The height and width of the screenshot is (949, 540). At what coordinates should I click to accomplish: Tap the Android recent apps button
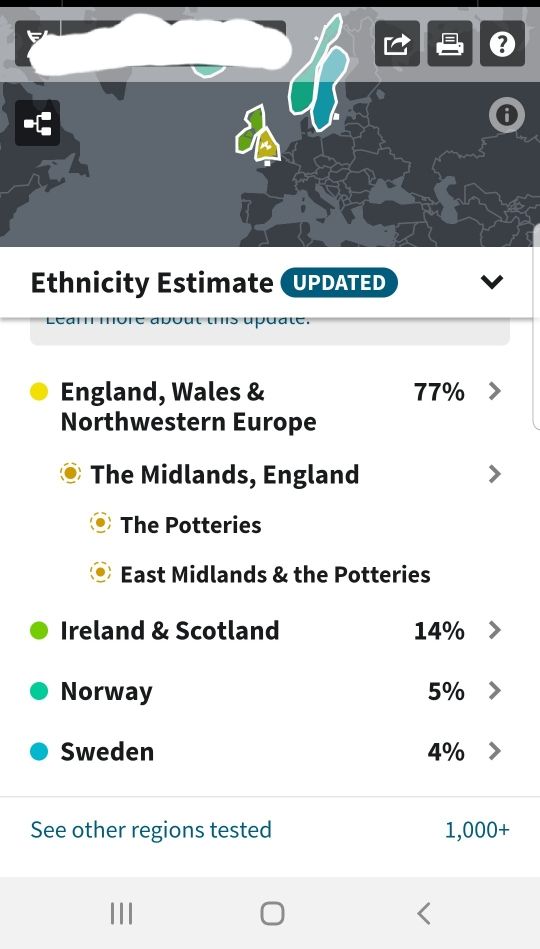pyautogui.click(x=121, y=913)
